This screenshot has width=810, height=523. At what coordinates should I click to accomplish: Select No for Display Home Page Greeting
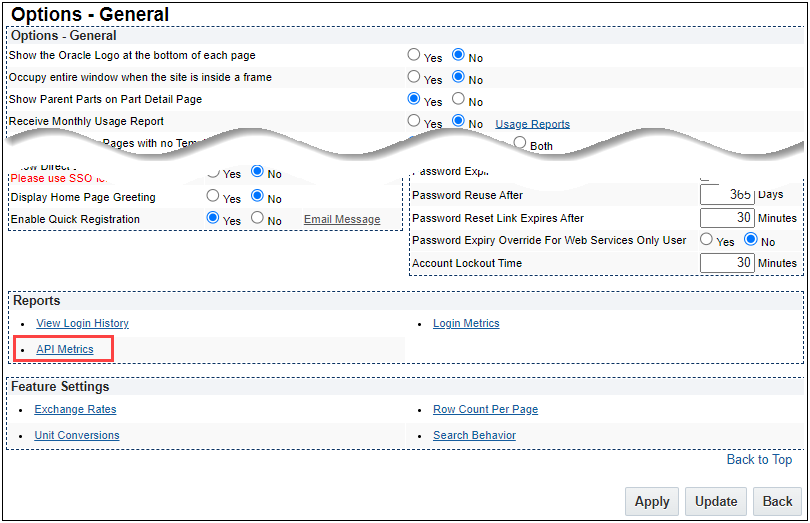click(x=257, y=195)
